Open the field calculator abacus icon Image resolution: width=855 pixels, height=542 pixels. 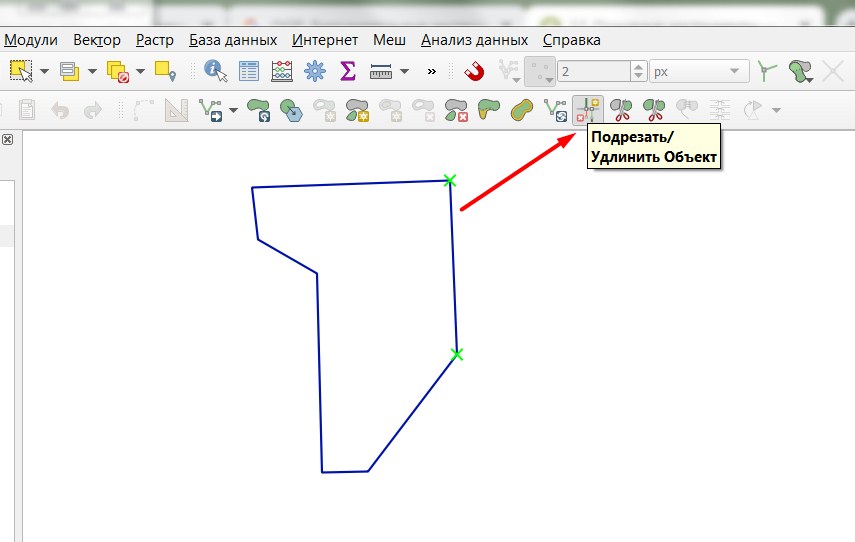point(282,71)
